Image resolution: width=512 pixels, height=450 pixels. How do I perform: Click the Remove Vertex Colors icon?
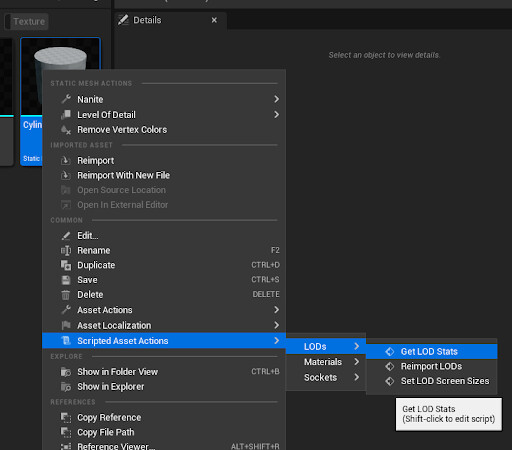(66, 130)
